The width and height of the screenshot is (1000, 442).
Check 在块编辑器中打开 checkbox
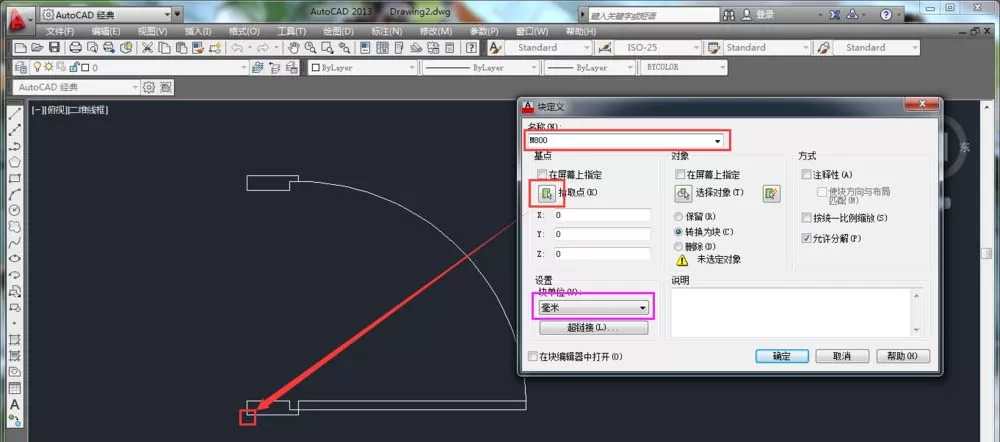coord(533,357)
